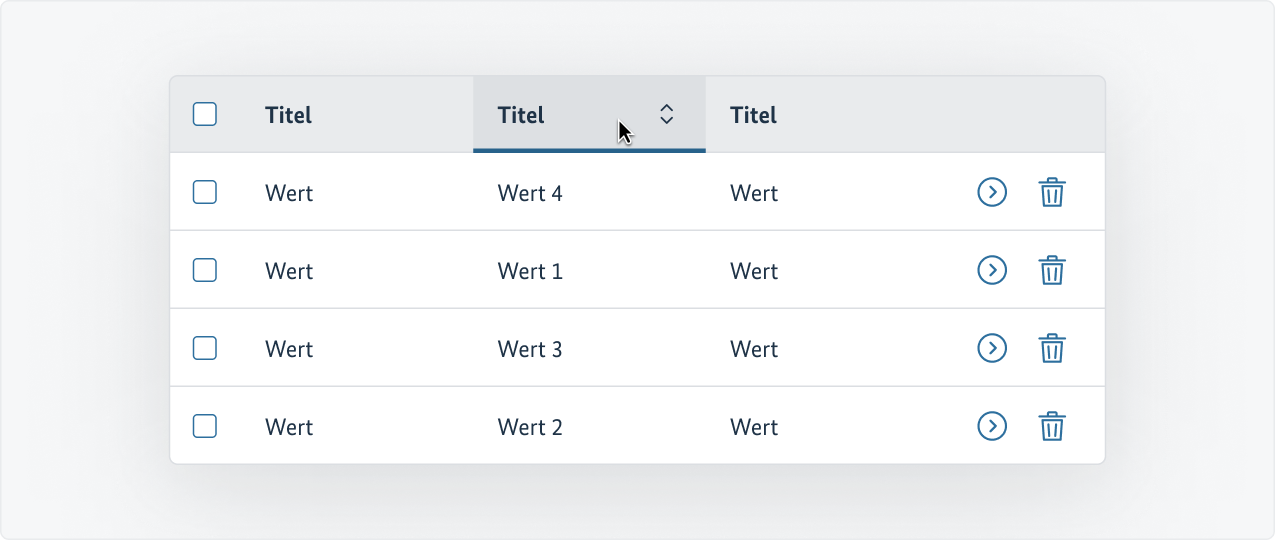Click the Wert 2 cell
The image size is (1275, 540).
tap(530, 427)
